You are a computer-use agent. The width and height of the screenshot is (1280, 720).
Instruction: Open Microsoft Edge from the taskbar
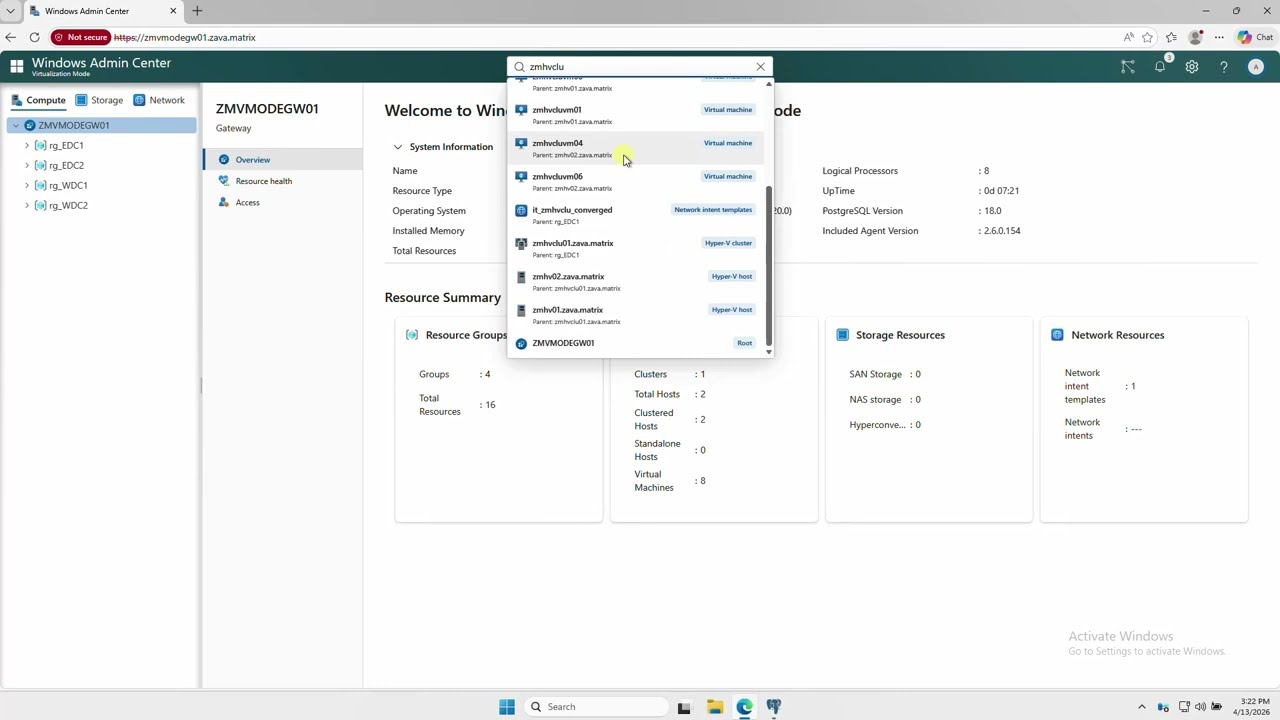pyautogui.click(x=745, y=707)
